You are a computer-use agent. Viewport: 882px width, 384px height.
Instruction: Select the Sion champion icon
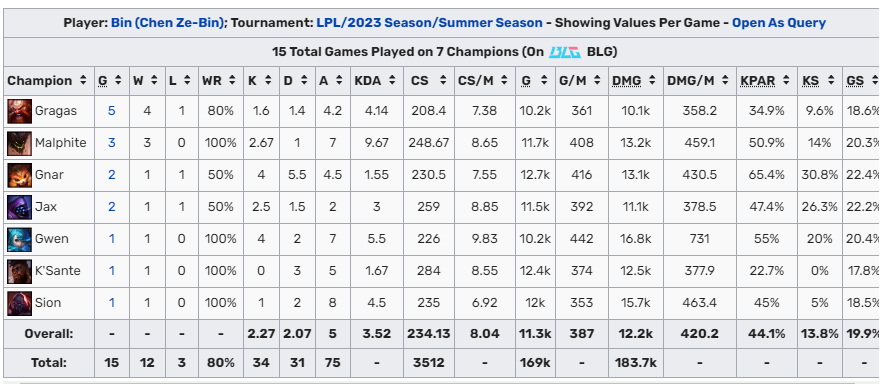tap(19, 303)
